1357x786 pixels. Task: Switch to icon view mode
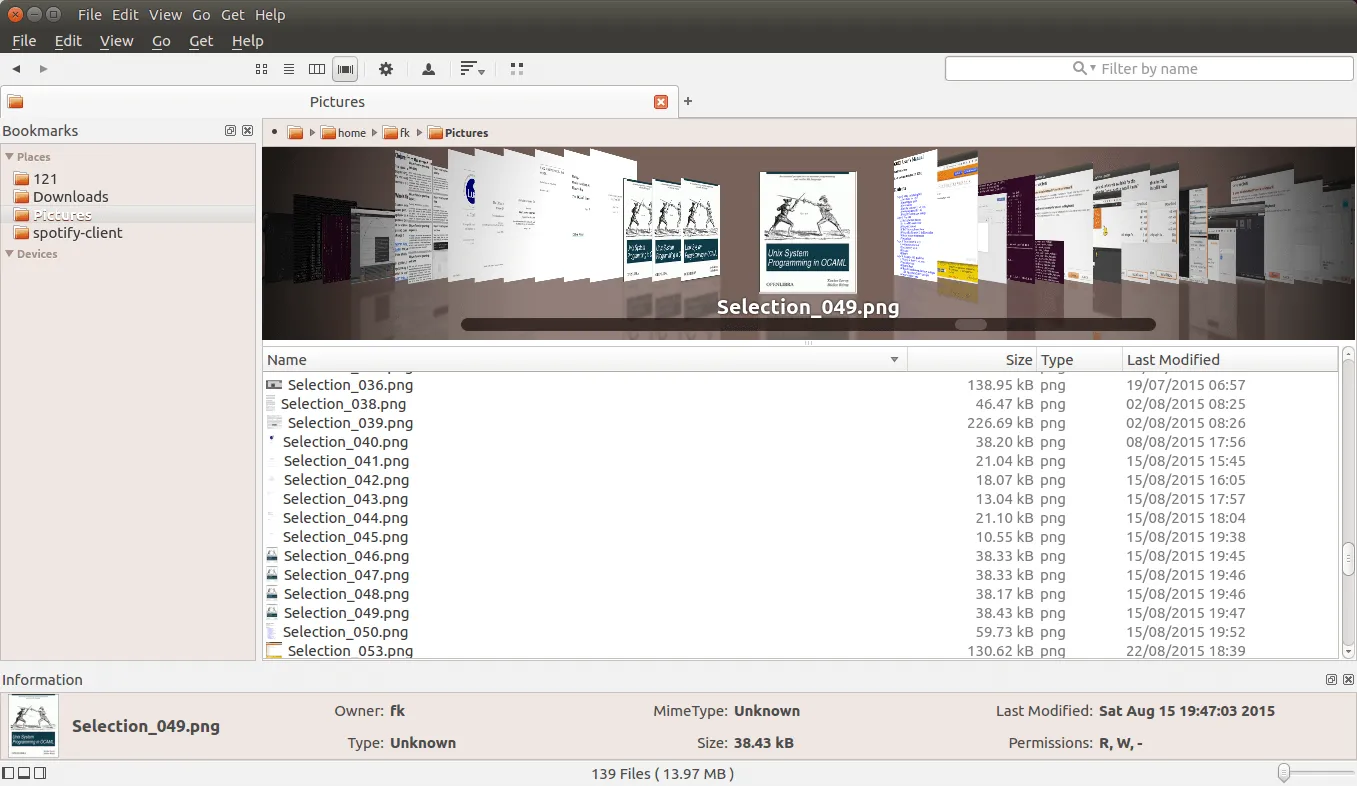(x=261, y=69)
